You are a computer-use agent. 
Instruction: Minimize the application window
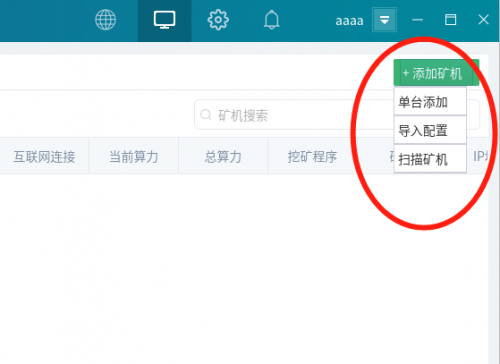[417, 20]
